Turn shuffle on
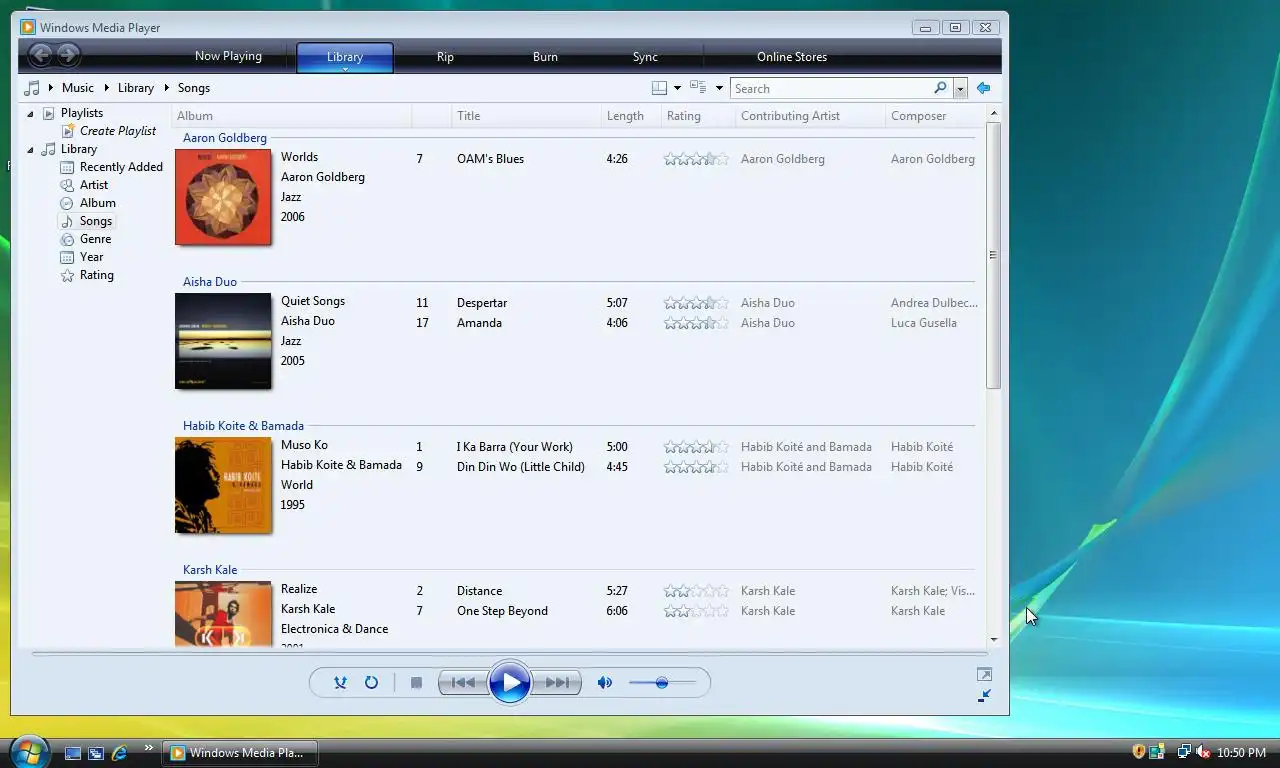 coord(340,682)
